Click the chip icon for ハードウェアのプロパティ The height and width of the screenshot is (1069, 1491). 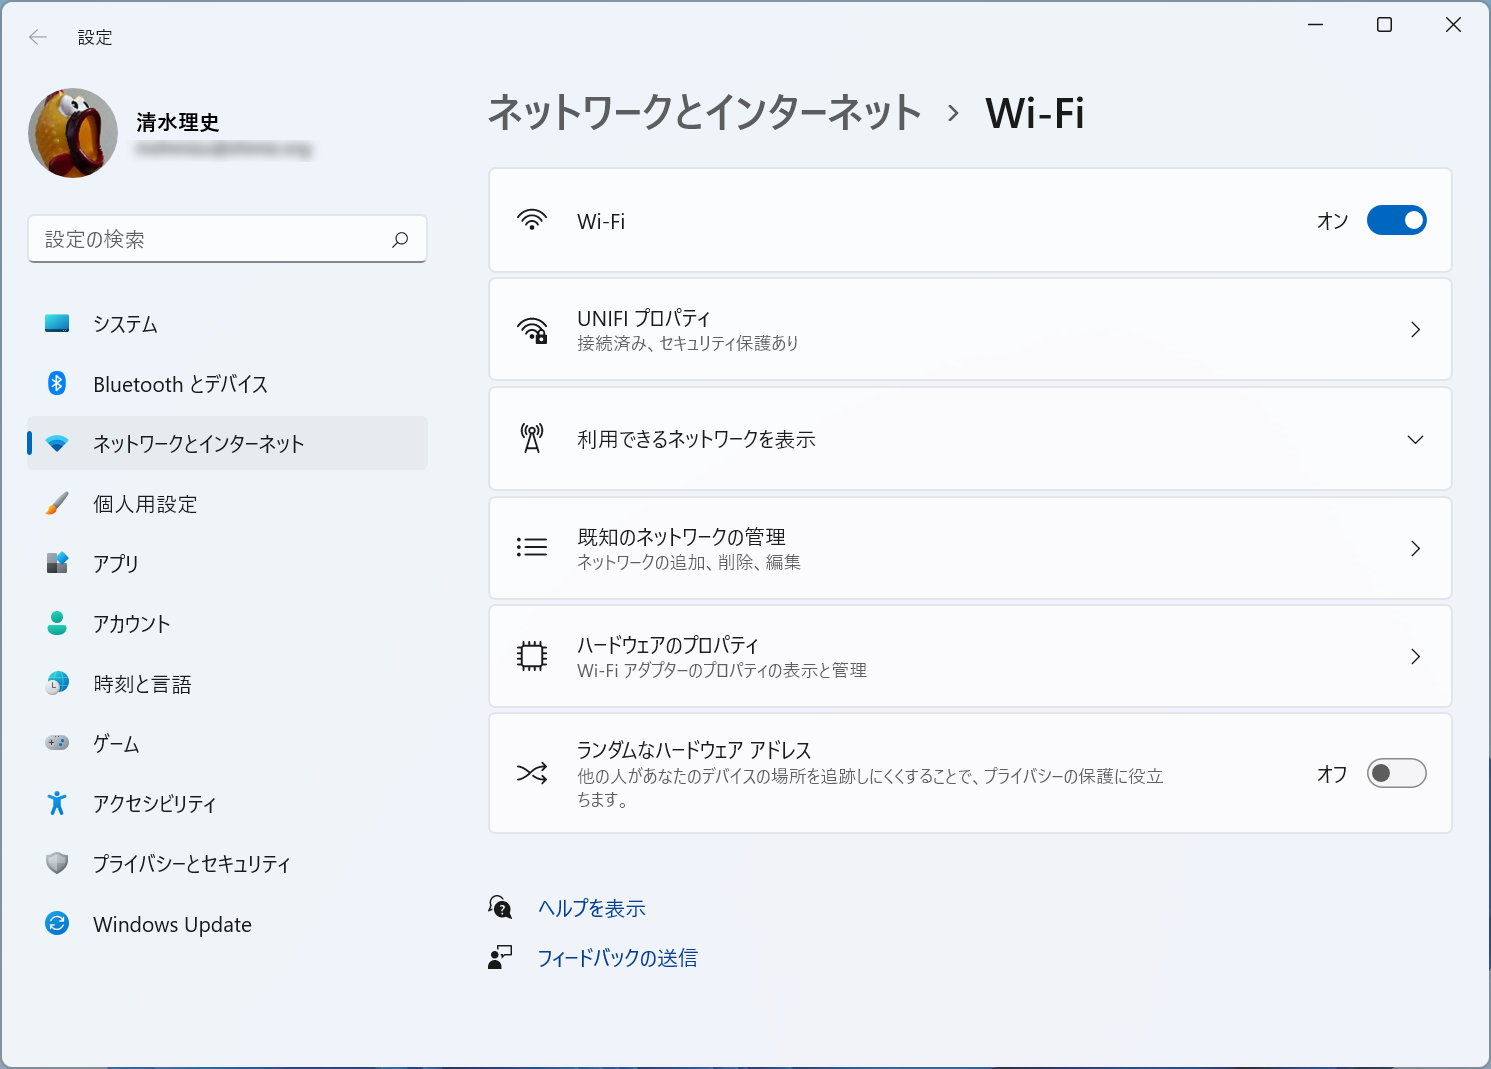click(532, 656)
